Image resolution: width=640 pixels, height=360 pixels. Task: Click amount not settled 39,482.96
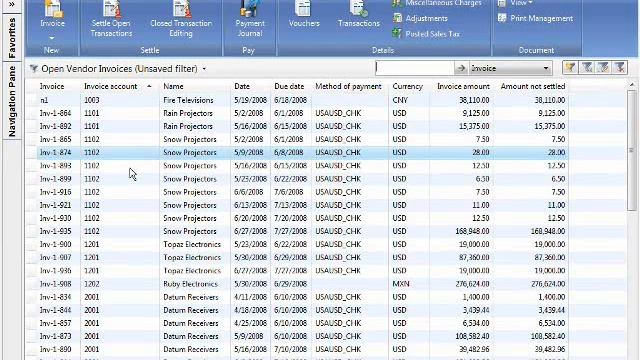click(x=549, y=349)
